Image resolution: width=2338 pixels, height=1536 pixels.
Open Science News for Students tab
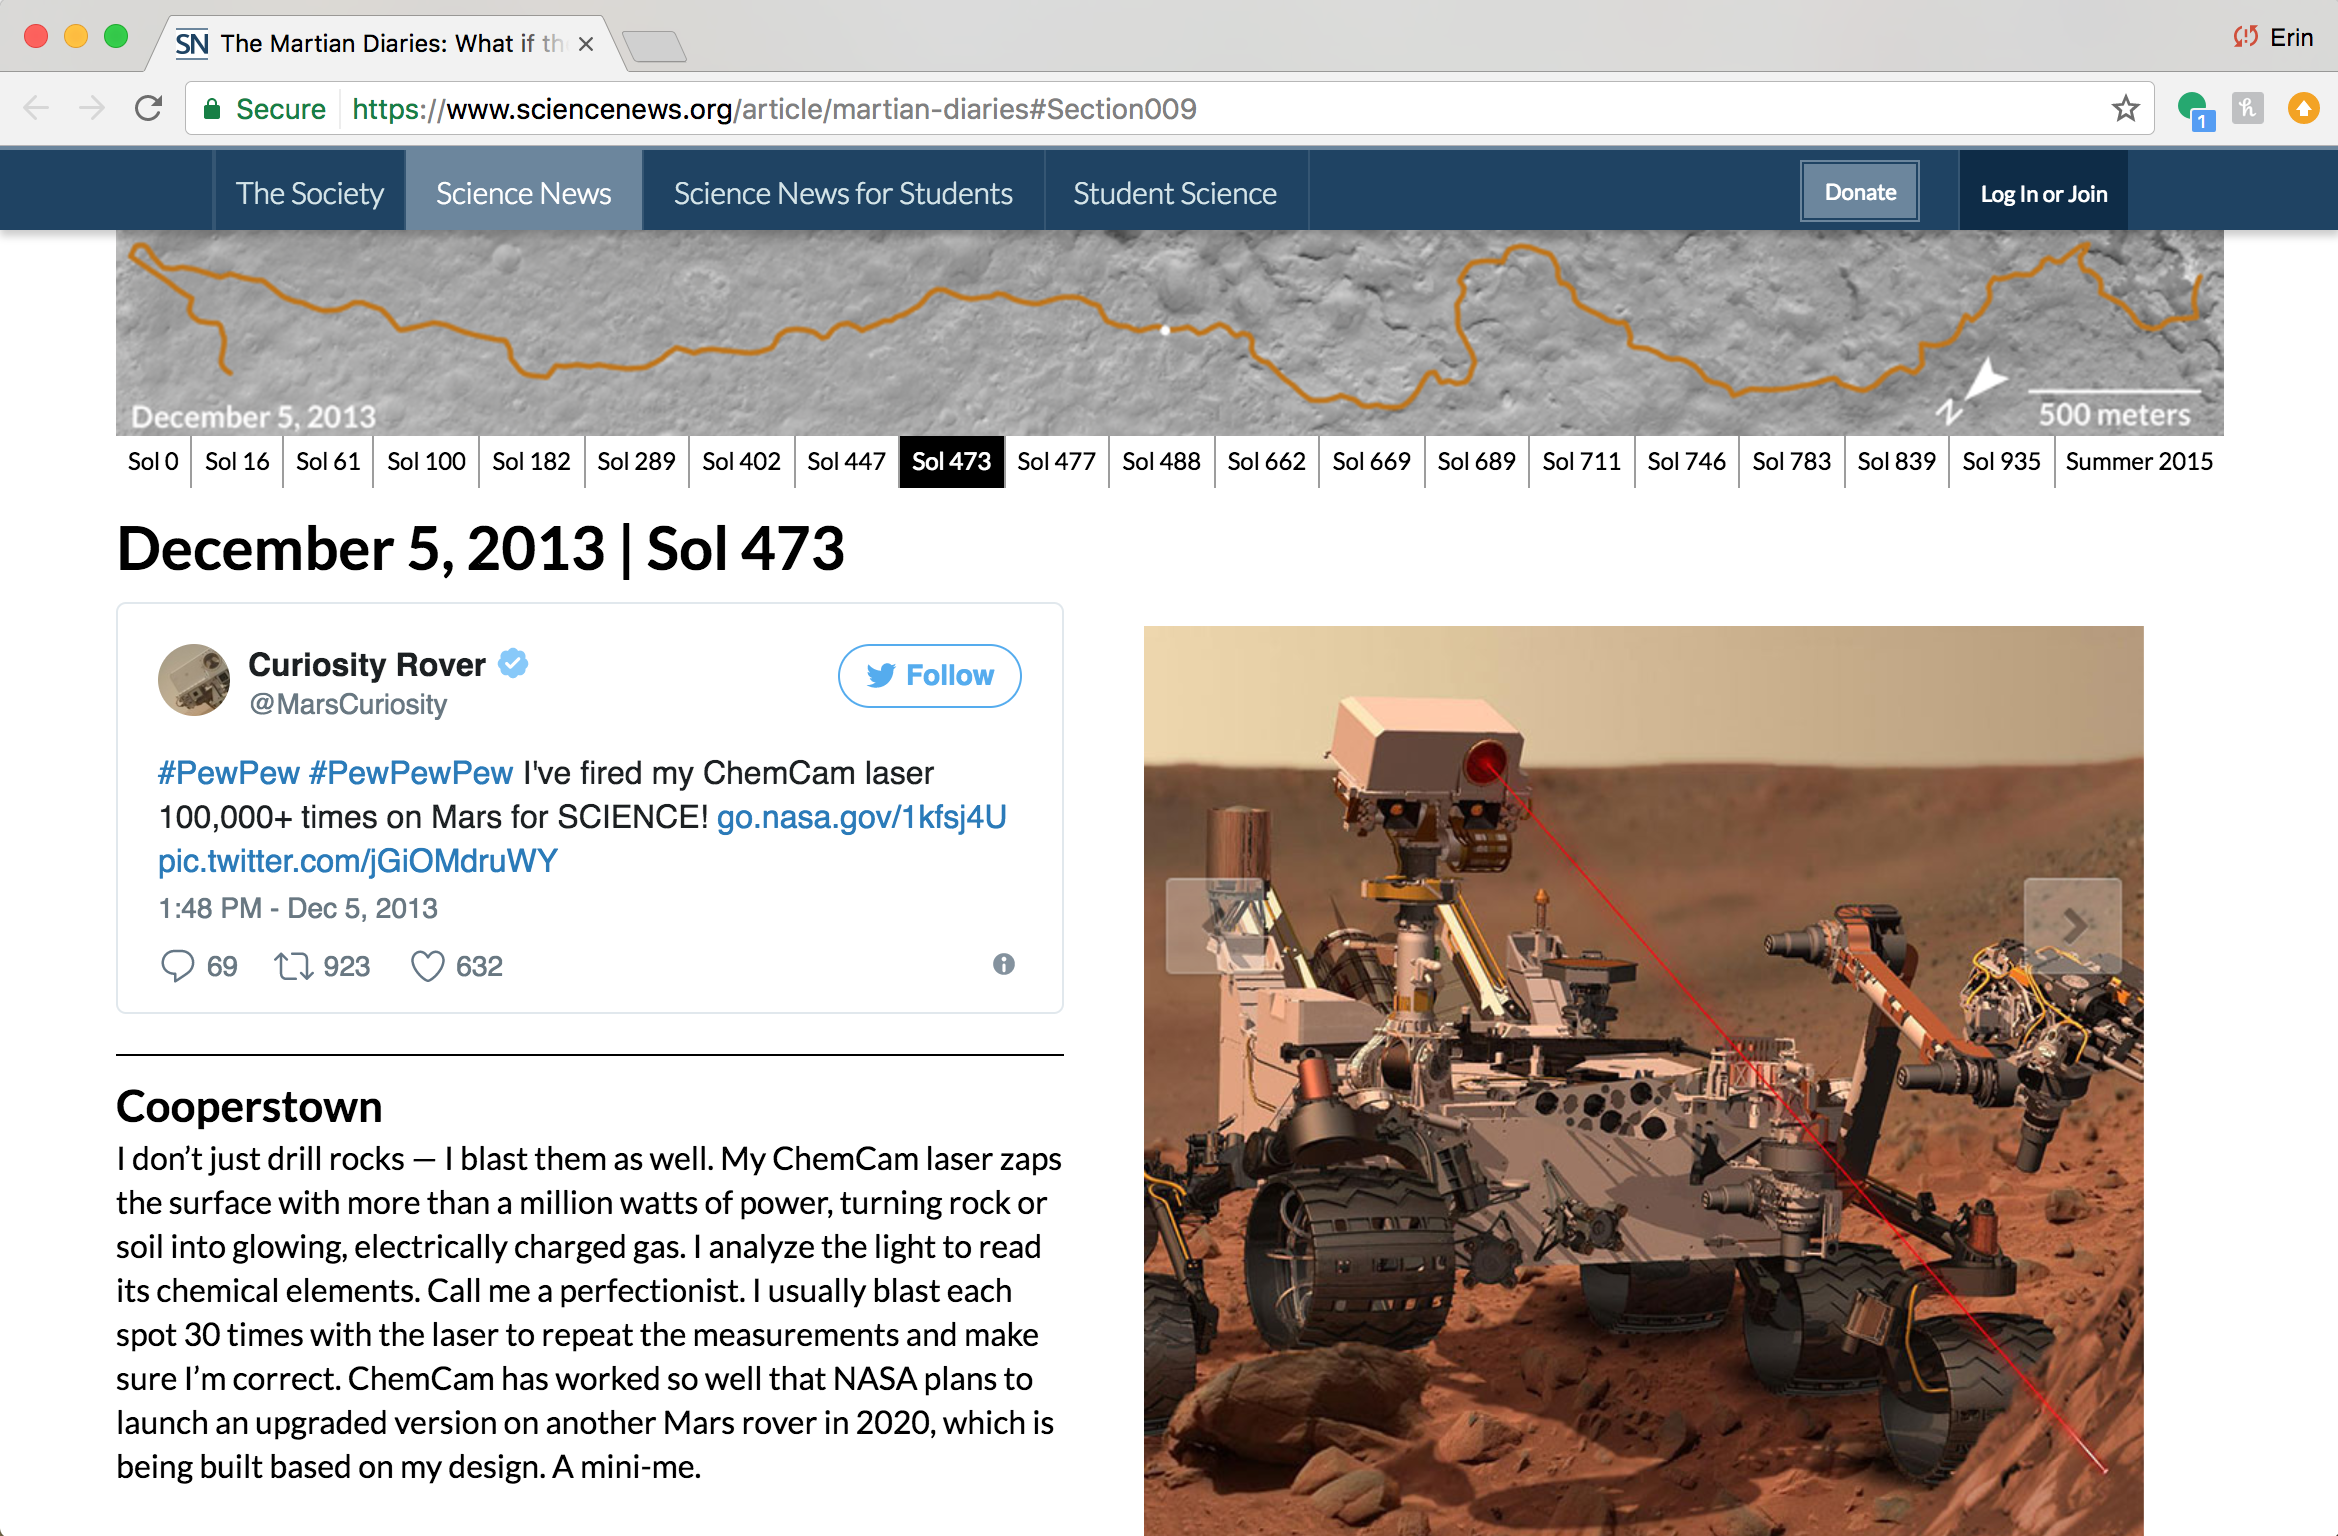click(x=842, y=193)
